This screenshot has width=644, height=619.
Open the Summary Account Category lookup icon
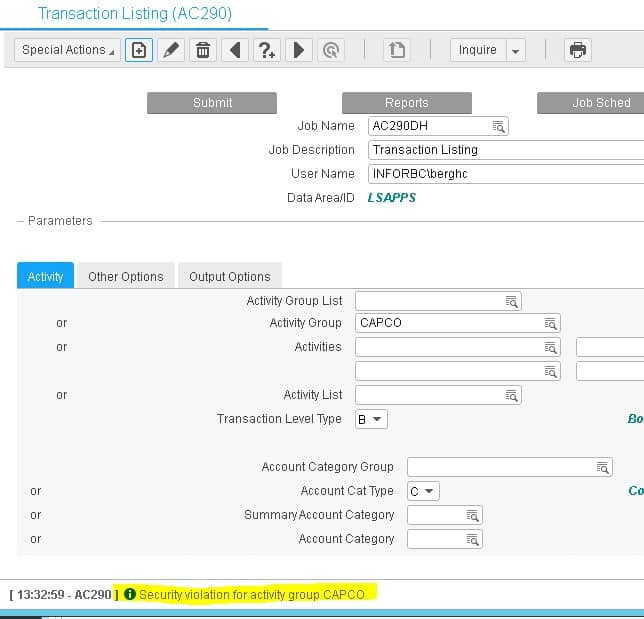pos(473,515)
